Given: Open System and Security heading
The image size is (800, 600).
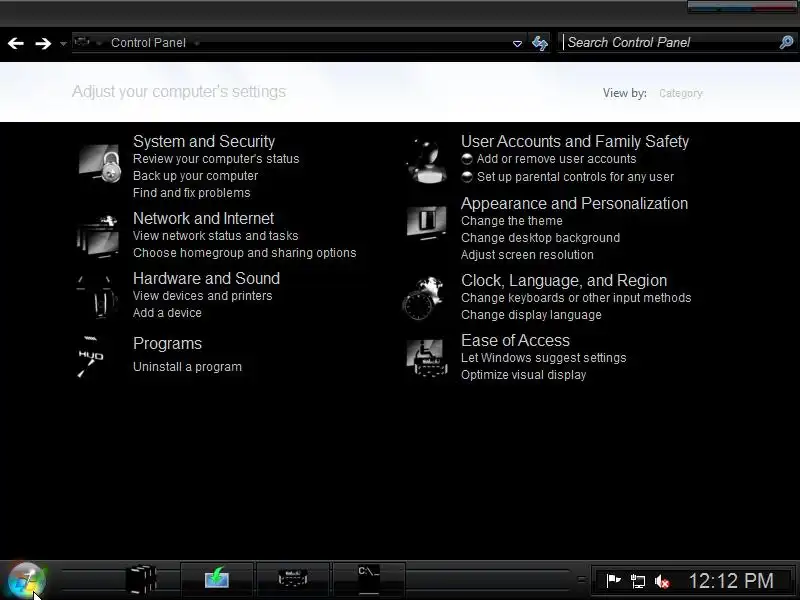Looking at the screenshot, I should [x=204, y=141].
